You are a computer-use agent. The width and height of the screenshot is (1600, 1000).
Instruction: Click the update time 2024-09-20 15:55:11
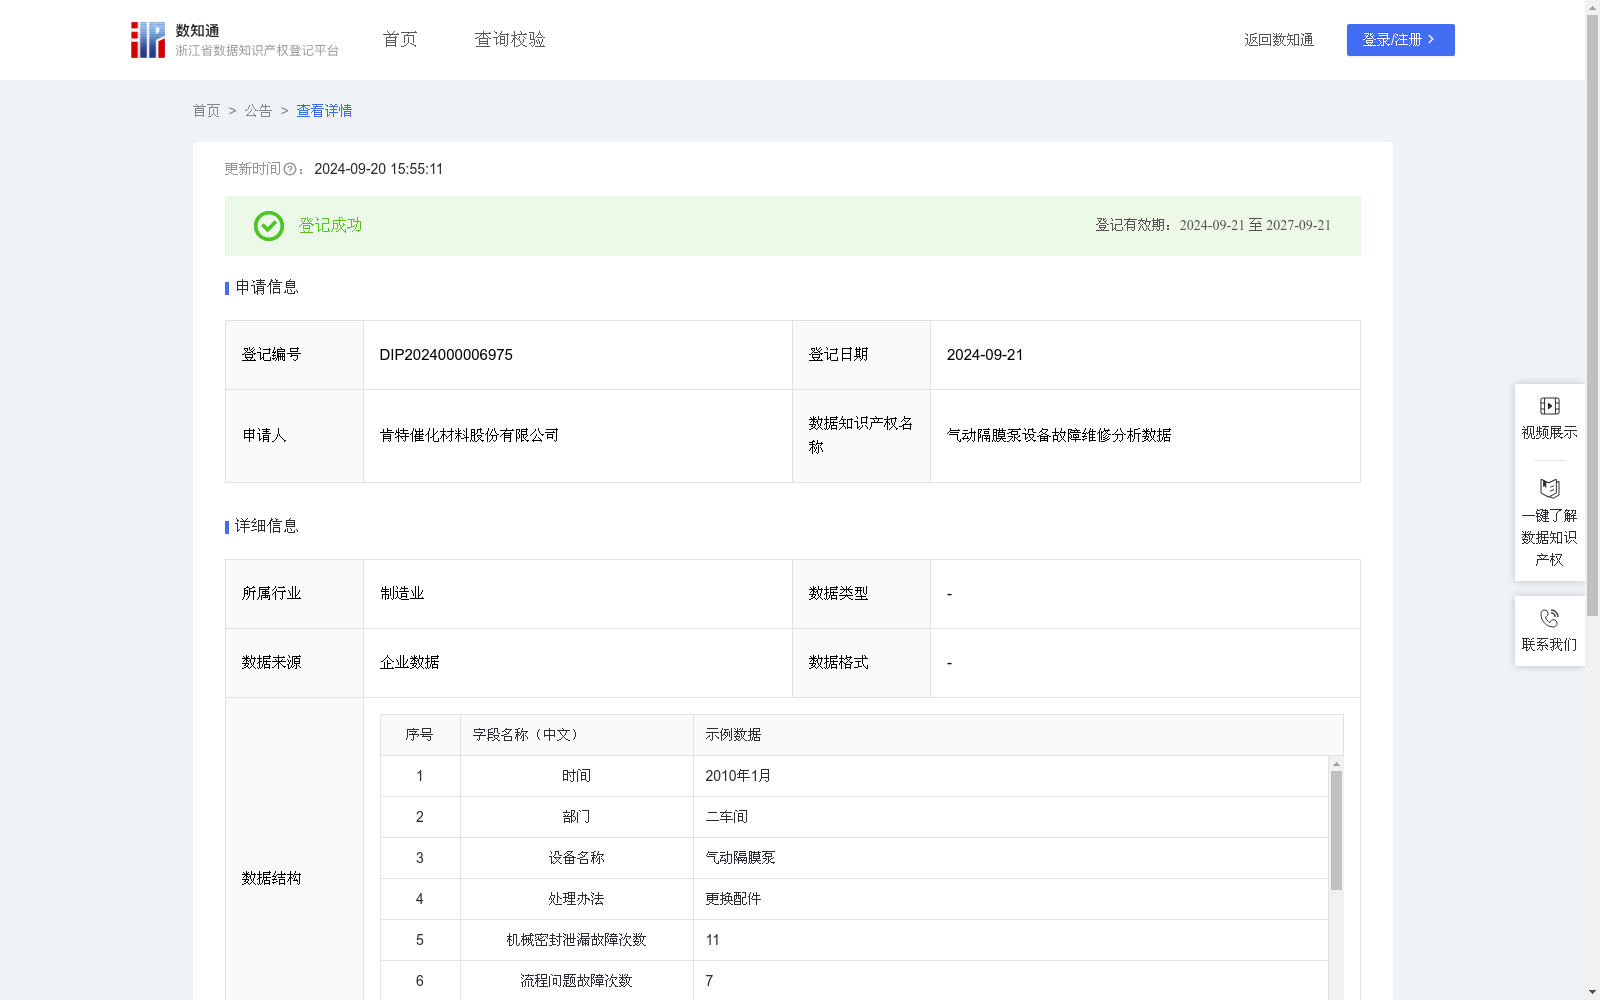pyautogui.click(x=378, y=169)
